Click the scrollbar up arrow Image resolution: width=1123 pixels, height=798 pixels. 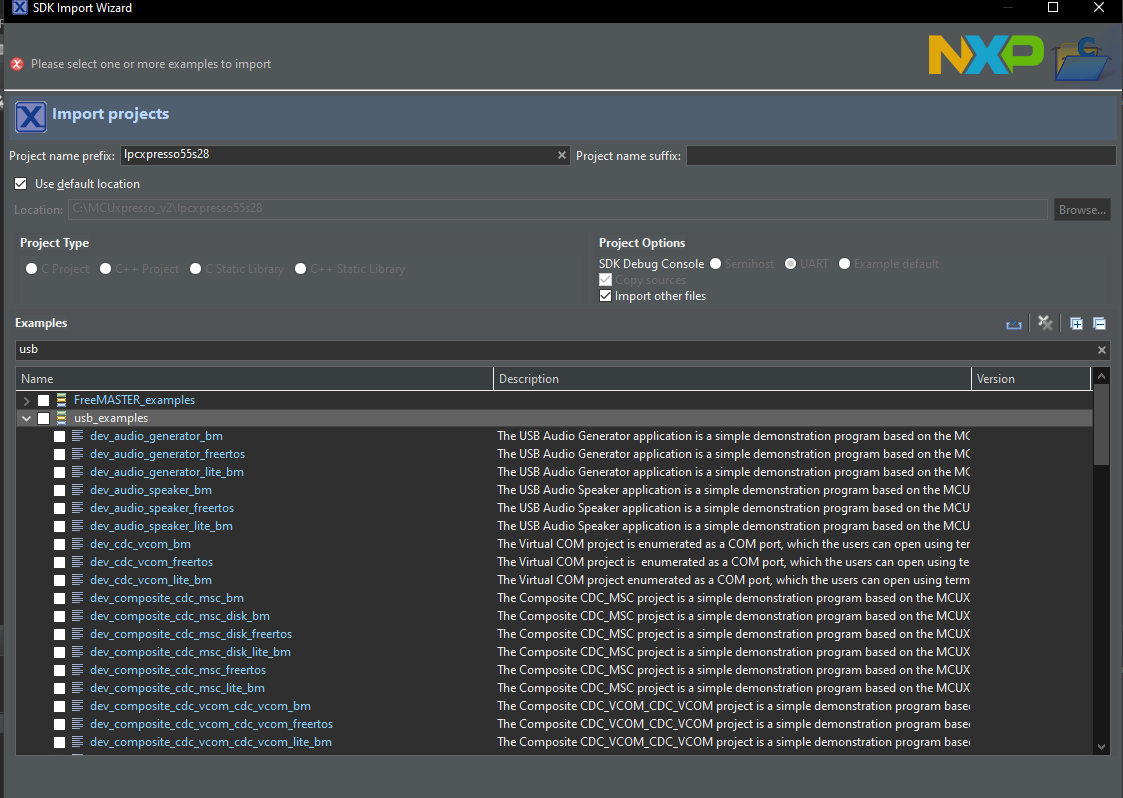[x=1101, y=376]
